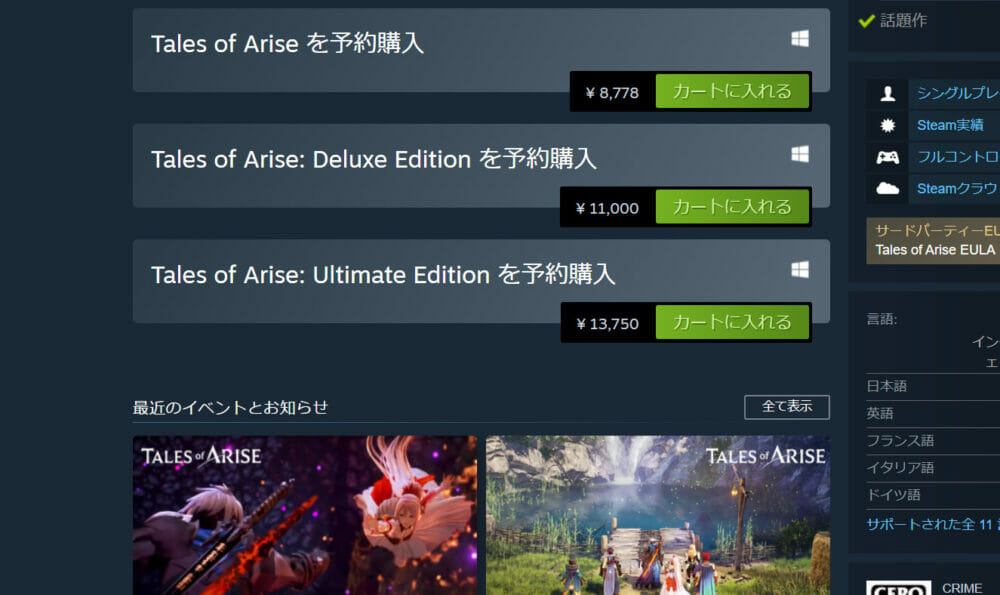Viewport: 1000px width, 595px height.
Task: Open the lakeside waterfall event thumbnail
Action: pos(657,515)
